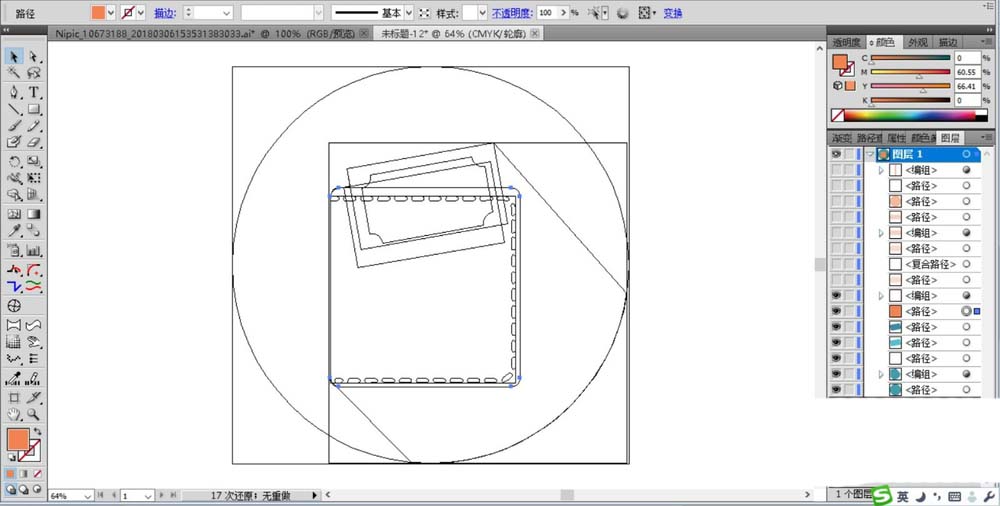
Task: Select the Selection tool (black arrow)
Action: click(13, 57)
